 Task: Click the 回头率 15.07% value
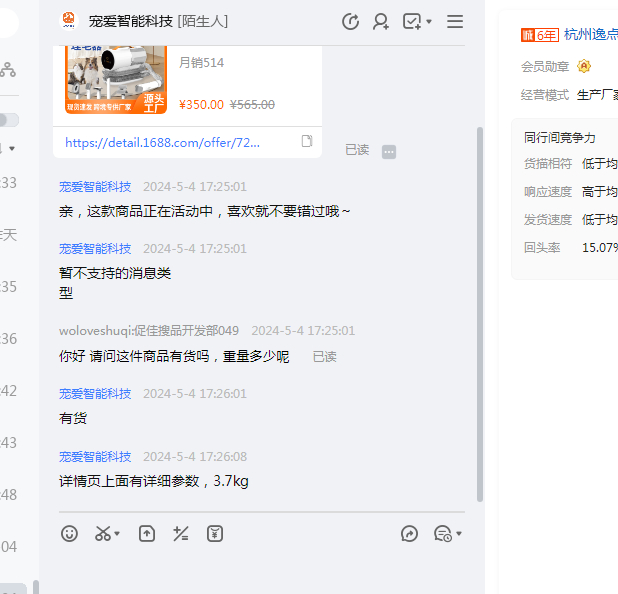click(x=600, y=248)
